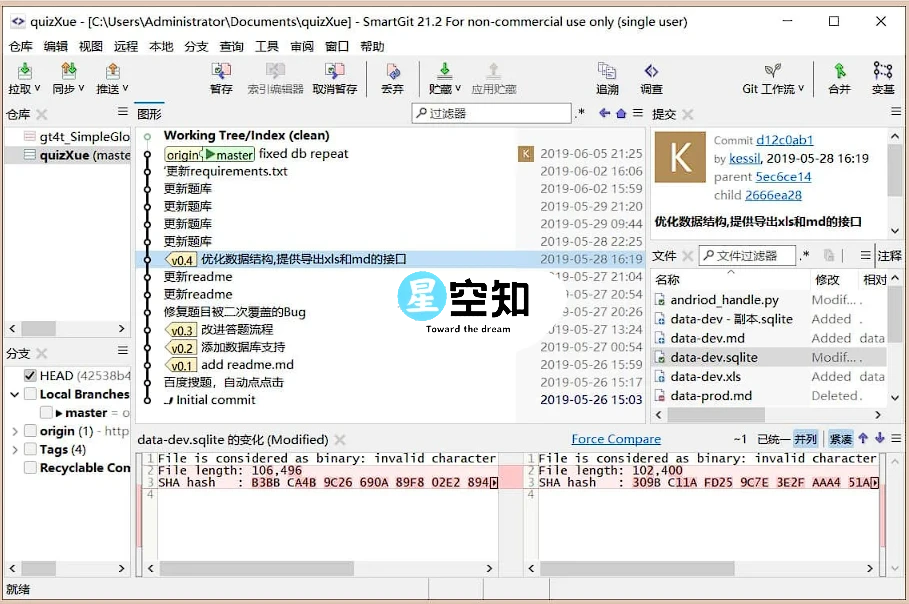Check the Local Branches checkbox

28,393
